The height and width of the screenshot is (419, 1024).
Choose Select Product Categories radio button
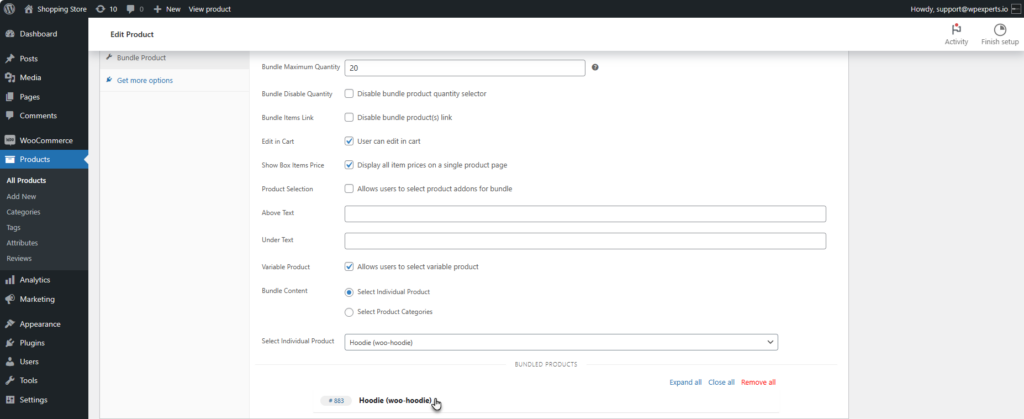[349, 312]
